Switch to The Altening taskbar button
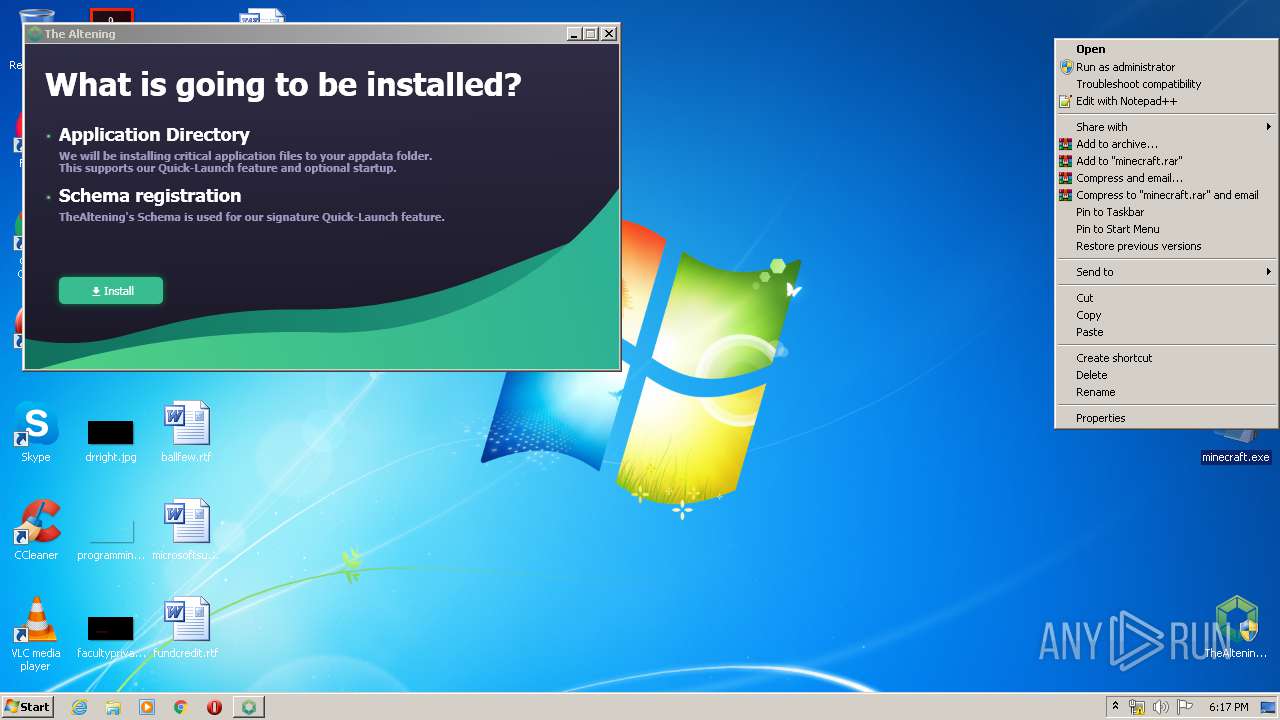Screen dimensions: 1280x720 pos(249,707)
